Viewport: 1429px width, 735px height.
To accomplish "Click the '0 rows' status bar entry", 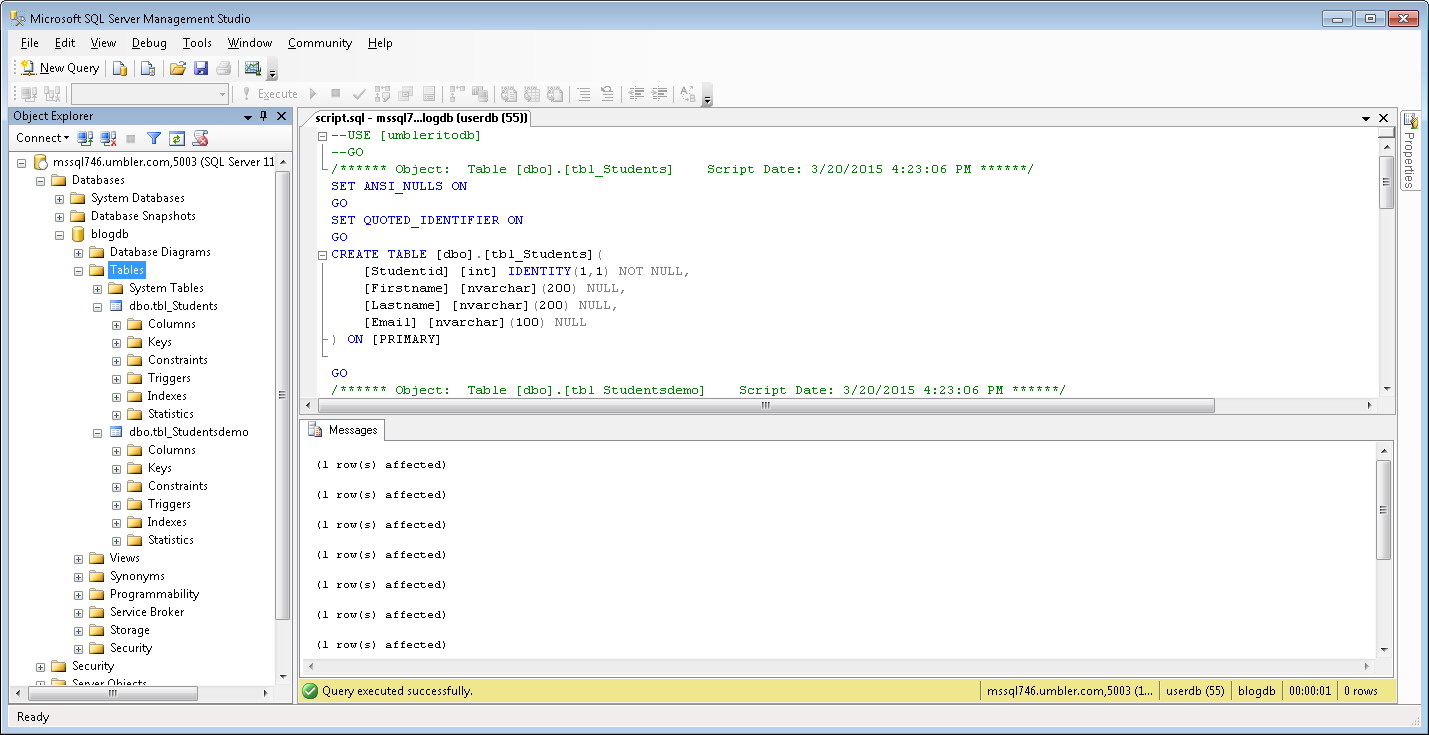I will 1360,691.
